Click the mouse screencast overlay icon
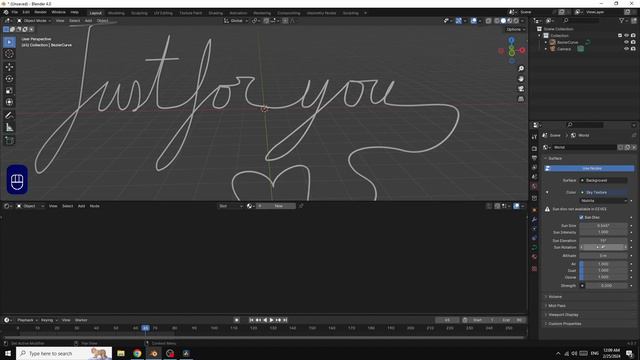Screen dimensions: 640x360 pos(17,180)
